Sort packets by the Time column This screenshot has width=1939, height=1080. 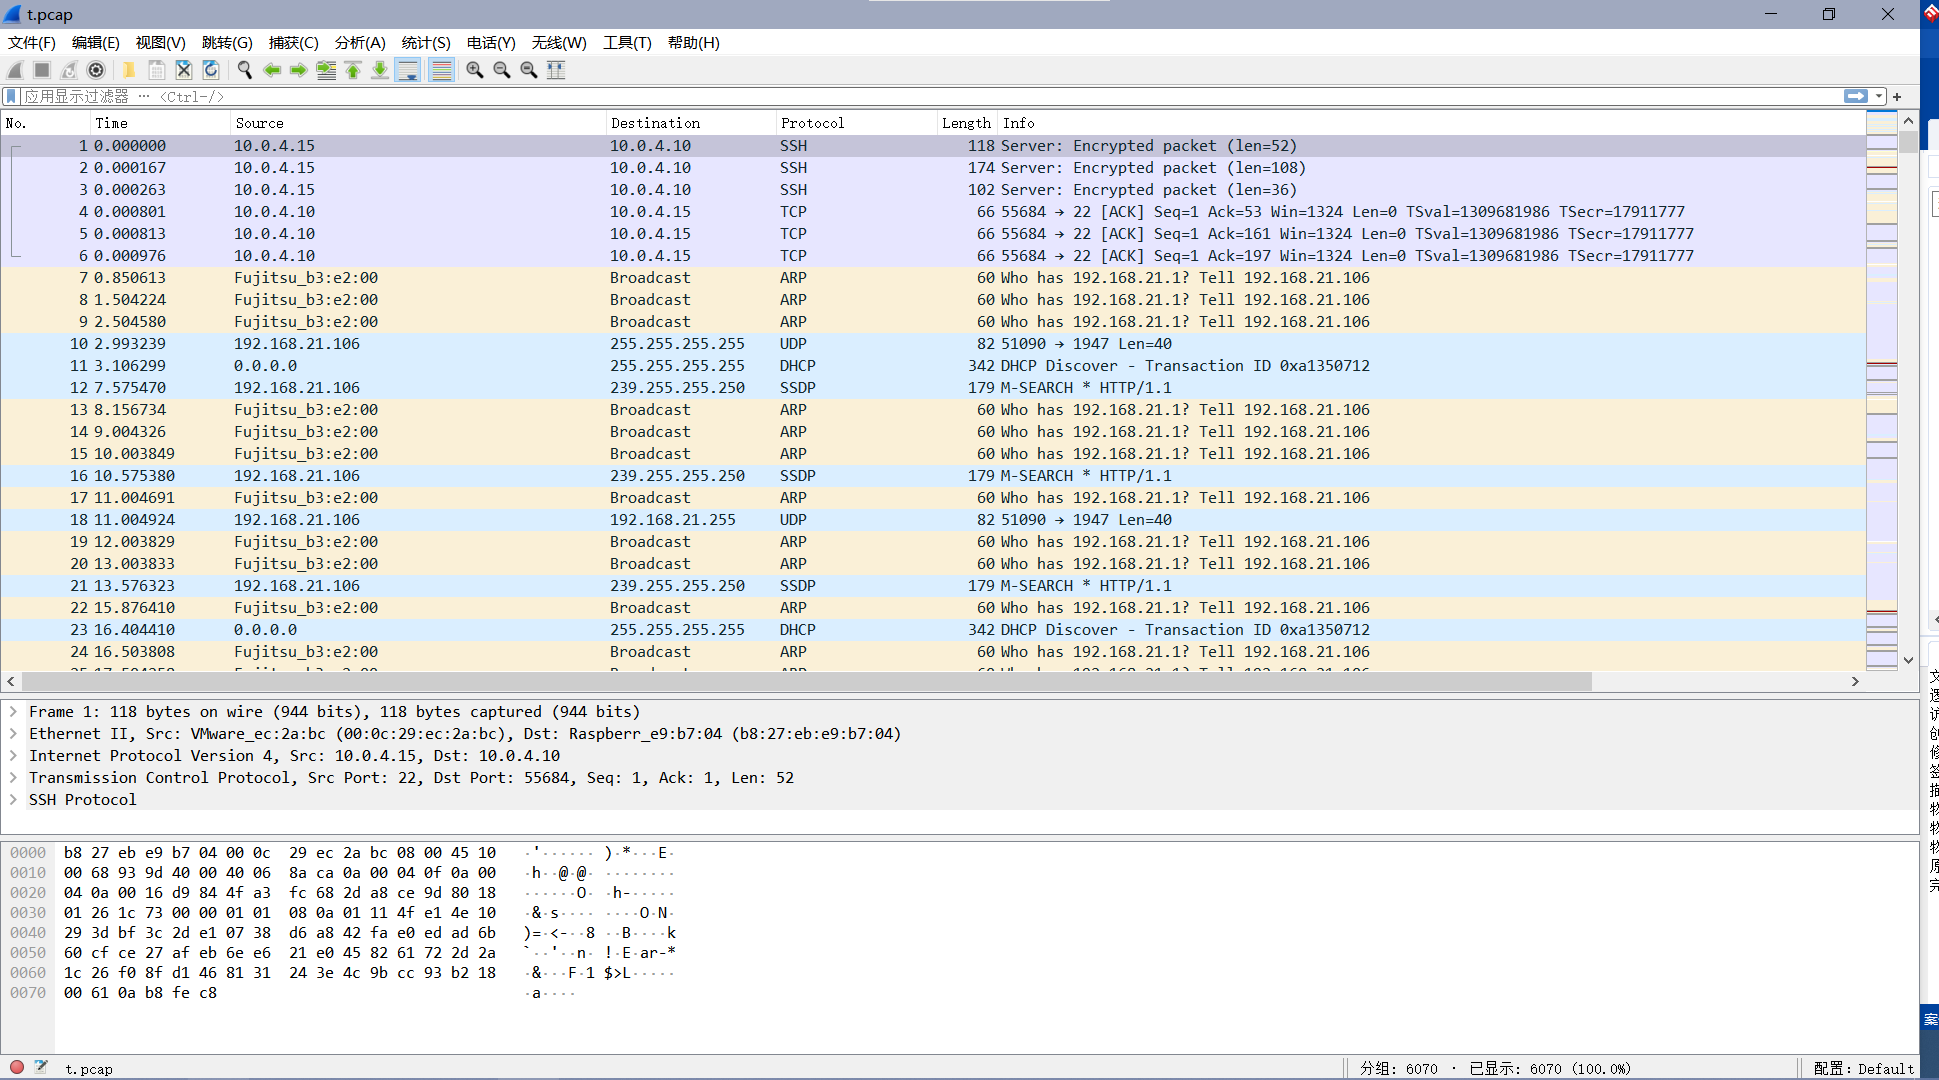coord(160,123)
